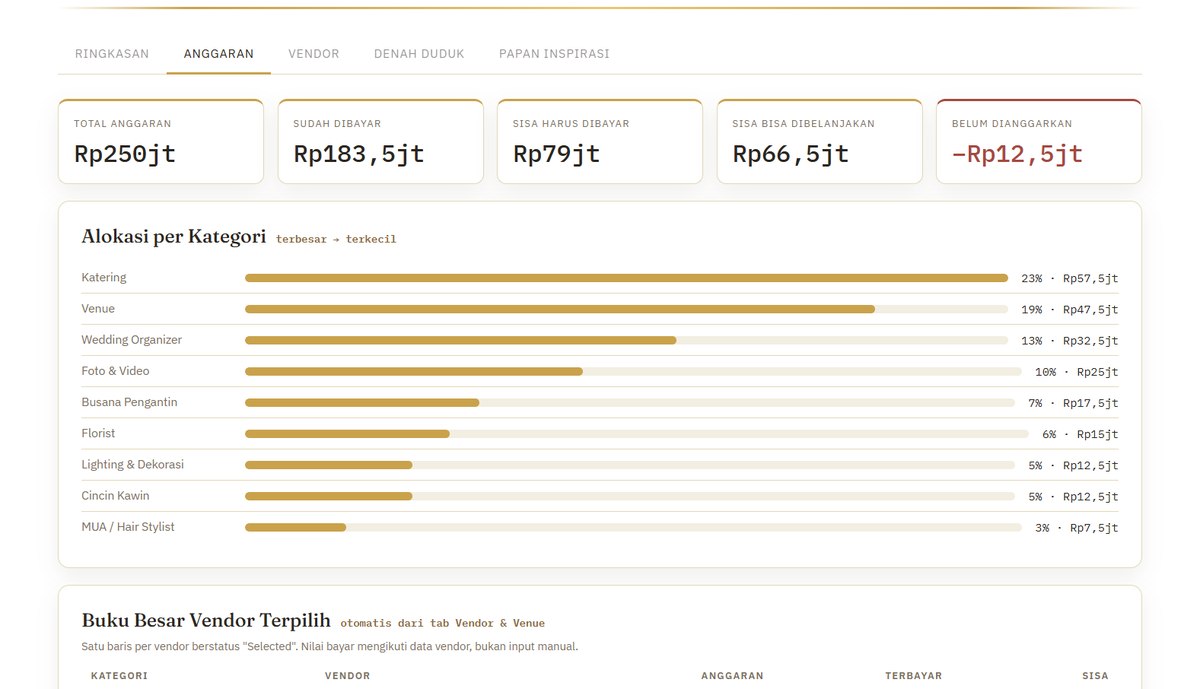
Task: Click the '6% · Rp15jt' value
Action: (x=1080, y=434)
